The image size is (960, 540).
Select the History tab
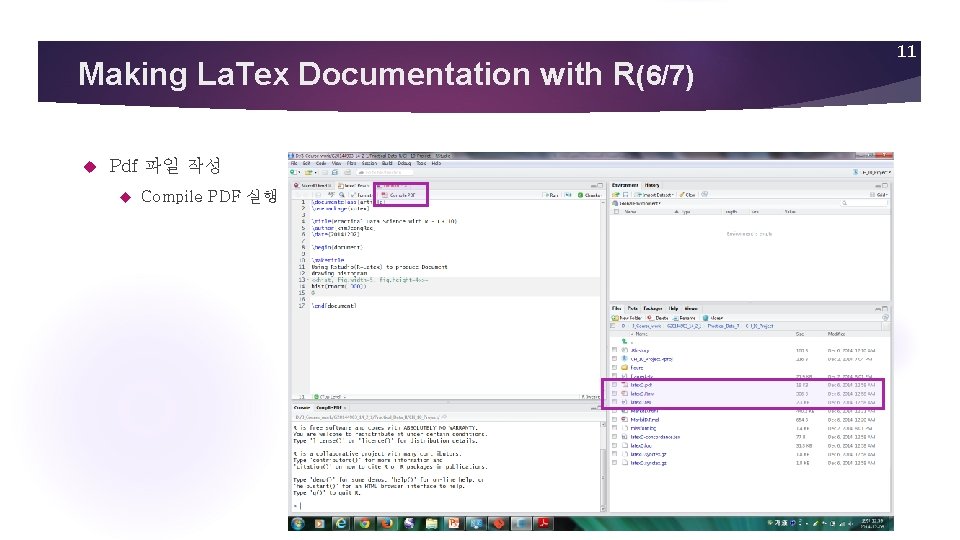point(652,185)
